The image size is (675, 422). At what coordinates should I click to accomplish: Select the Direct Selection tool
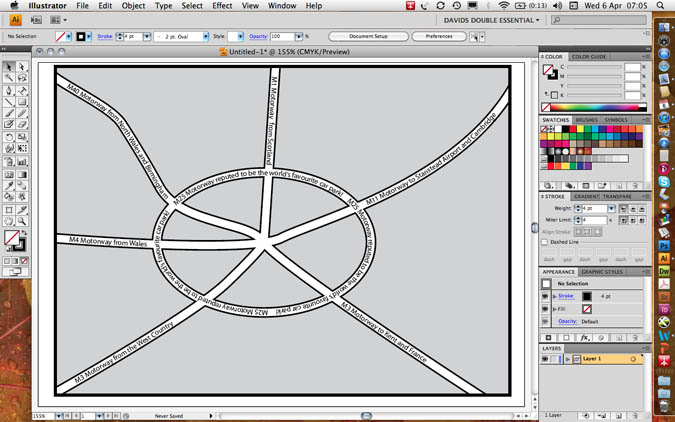coord(22,66)
